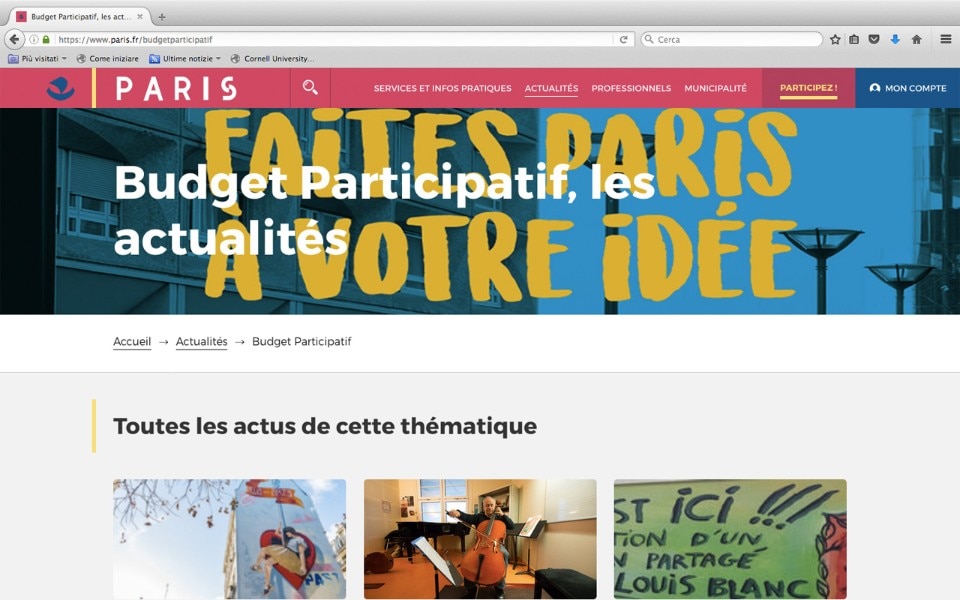This screenshot has height=600, width=960.
Task: Click the Cerca search field
Action: [x=732, y=39]
